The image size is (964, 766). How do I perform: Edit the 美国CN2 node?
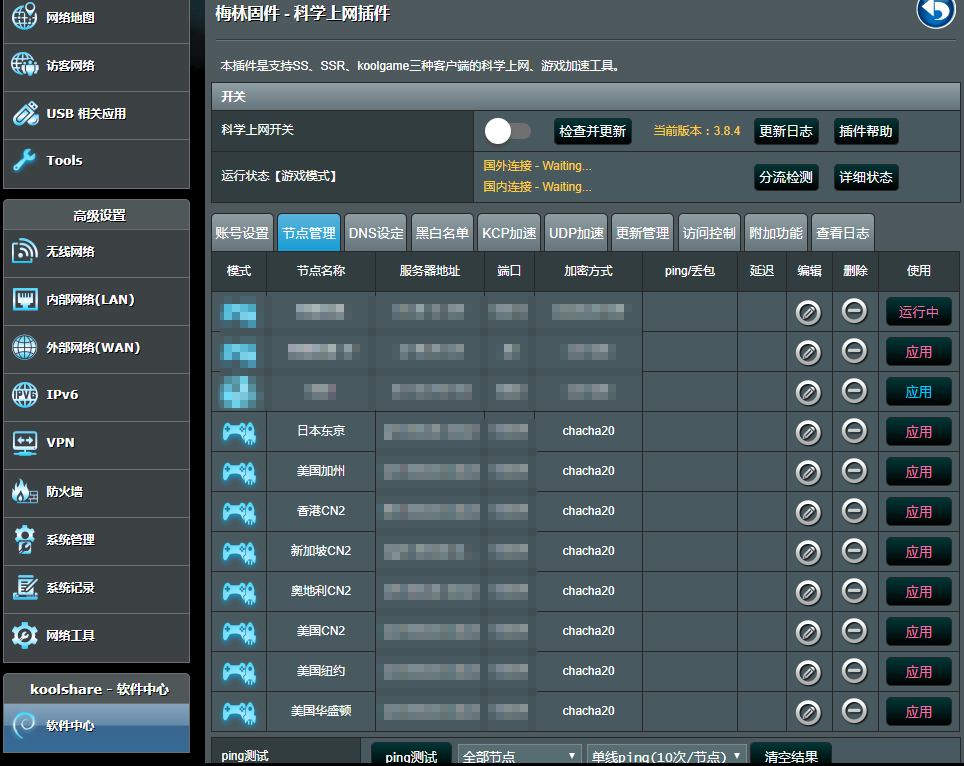(808, 633)
